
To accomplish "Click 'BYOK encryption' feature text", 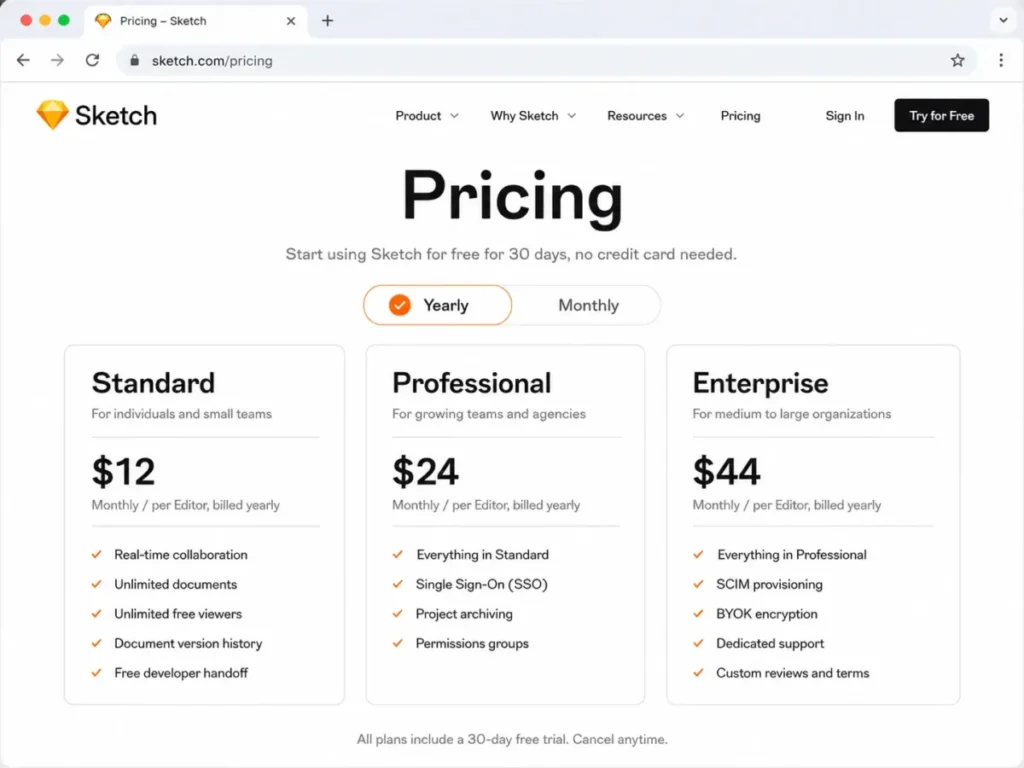I will 767,614.
